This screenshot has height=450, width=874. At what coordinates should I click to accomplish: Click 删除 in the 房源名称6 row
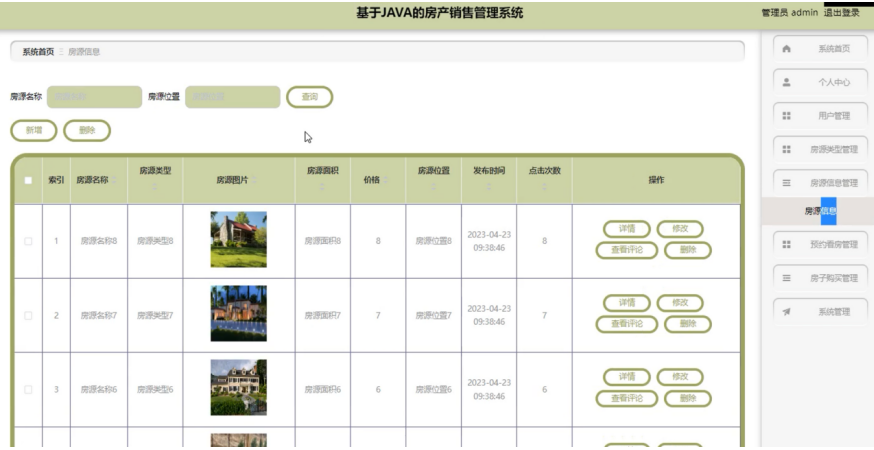[688, 399]
